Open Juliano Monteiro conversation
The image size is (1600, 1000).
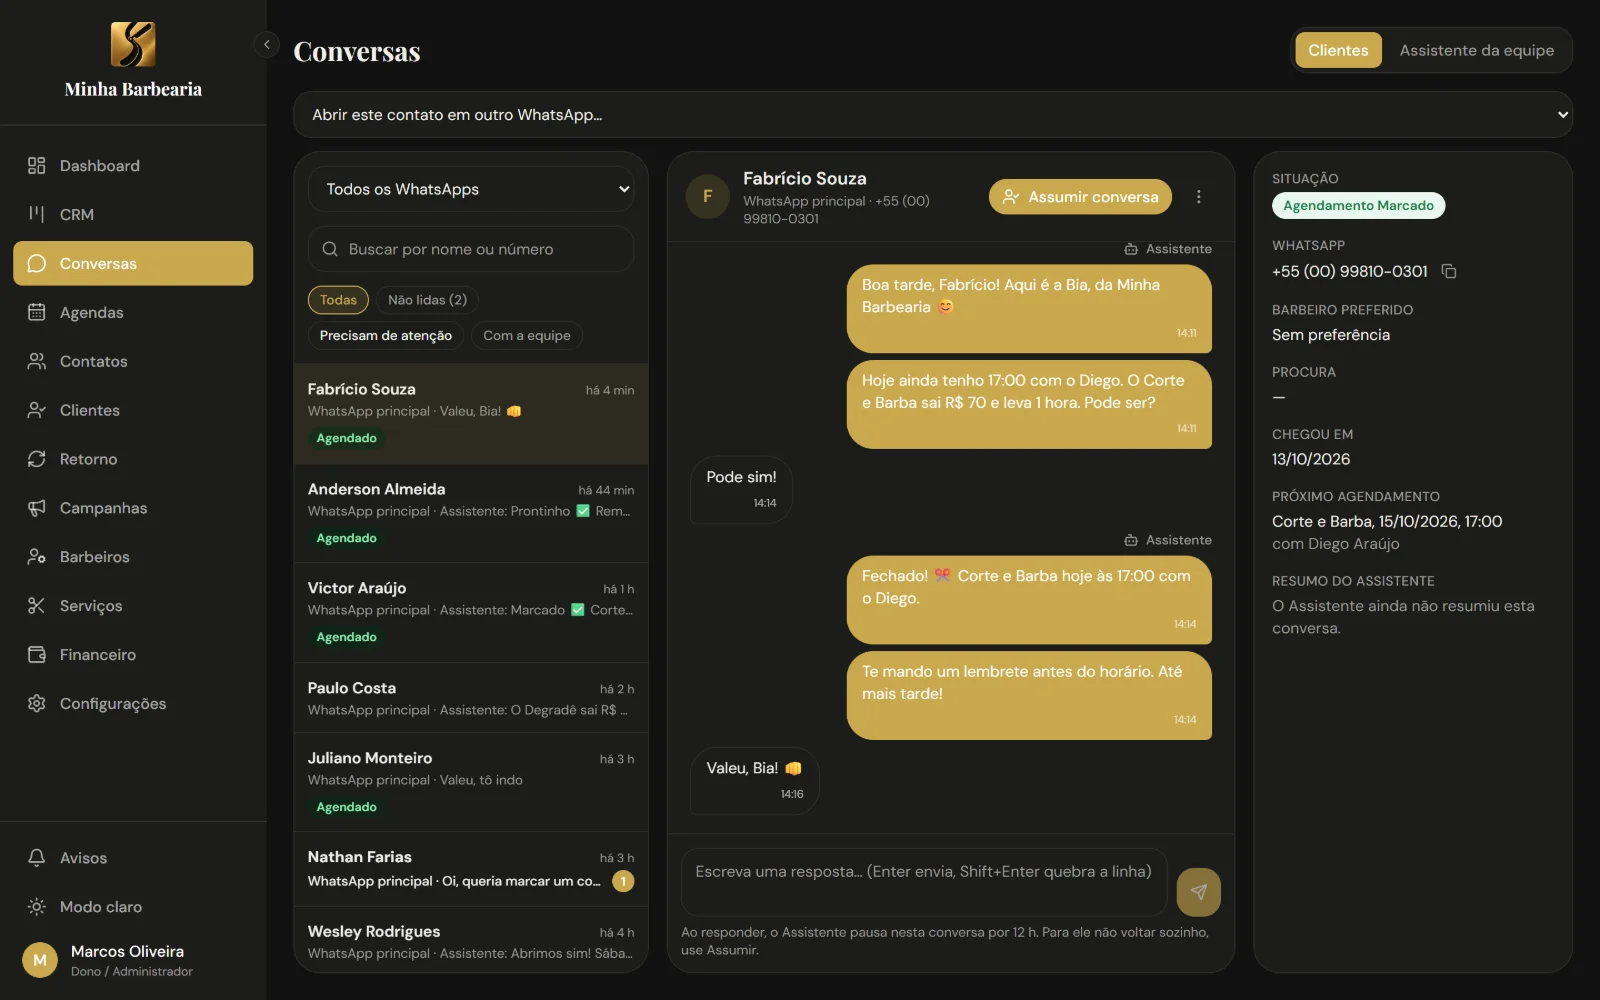pos(471,782)
